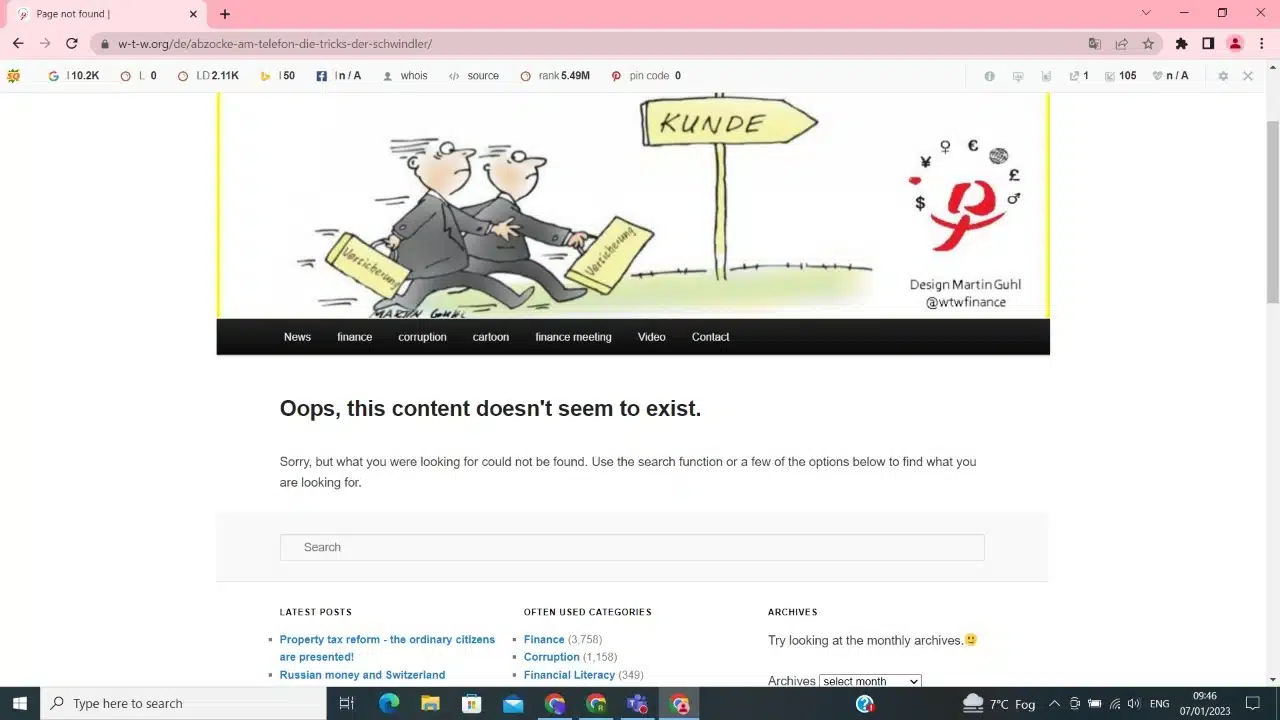Open SEO toolbar settings gear

point(1222,76)
